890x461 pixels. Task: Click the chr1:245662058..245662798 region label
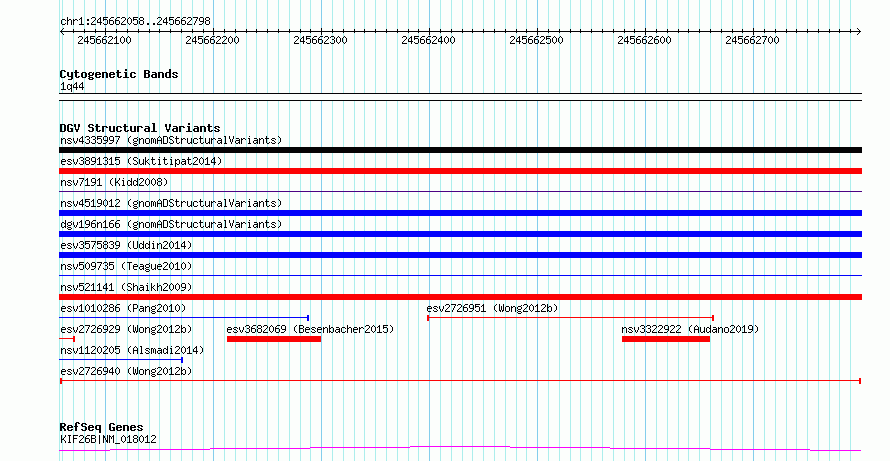(135, 22)
